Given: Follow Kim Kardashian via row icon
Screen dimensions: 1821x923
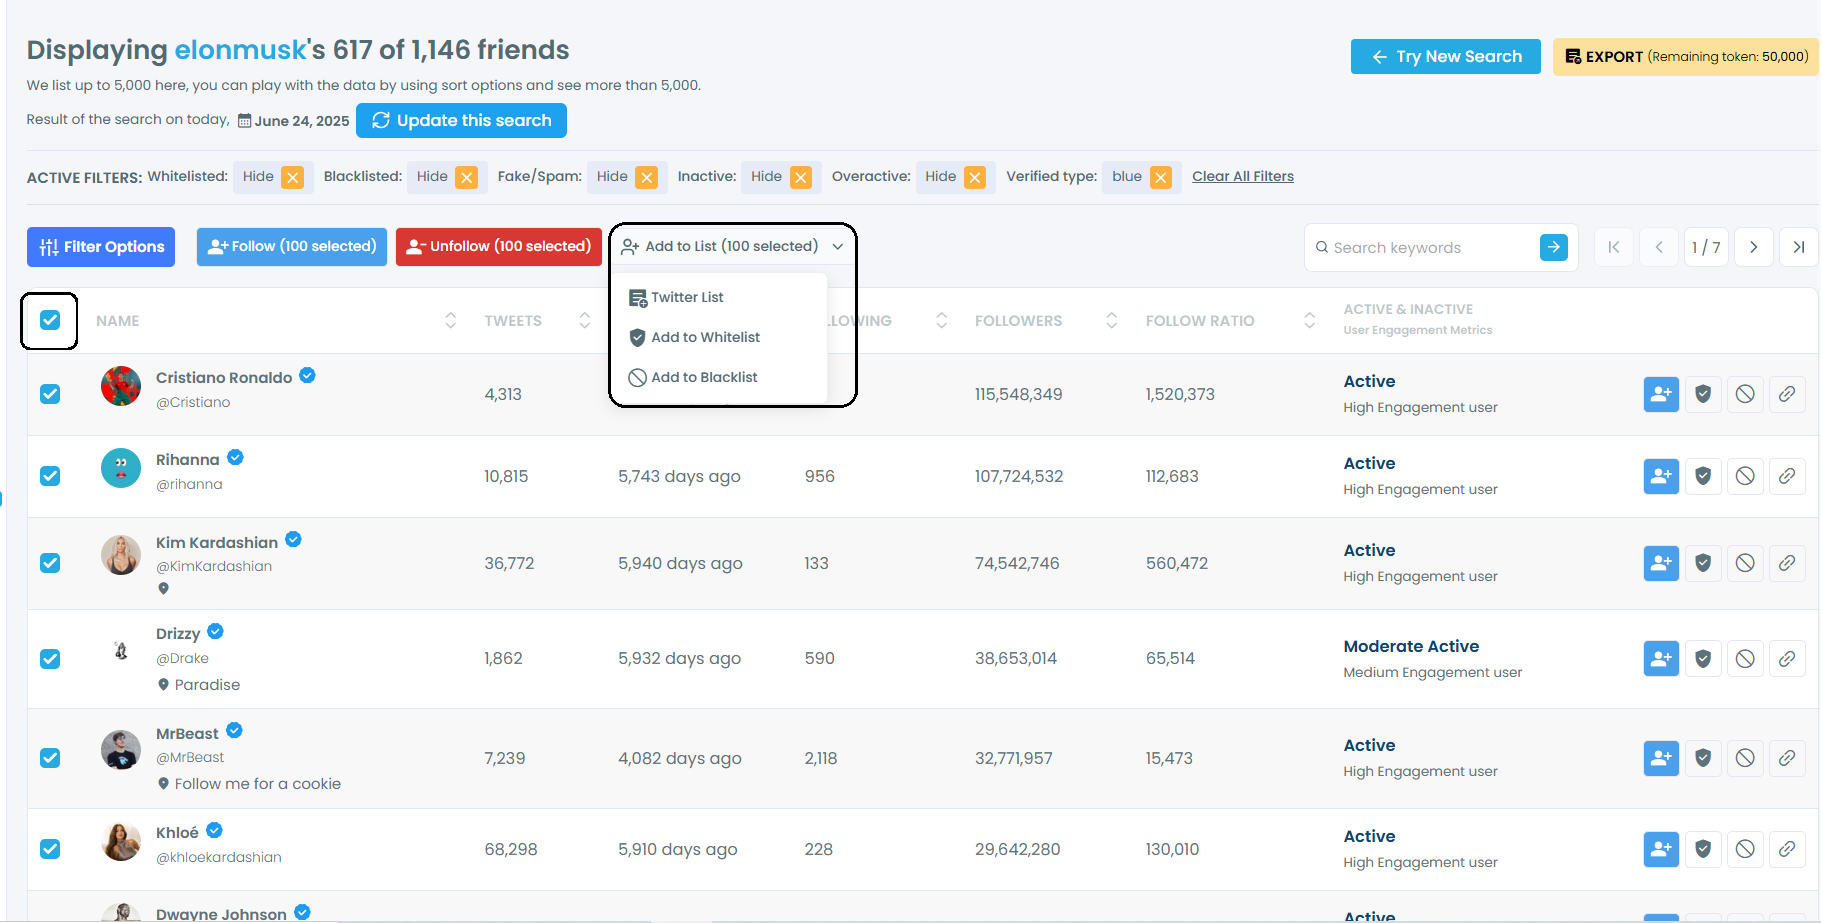Looking at the screenshot, I should pos(1661,563).
